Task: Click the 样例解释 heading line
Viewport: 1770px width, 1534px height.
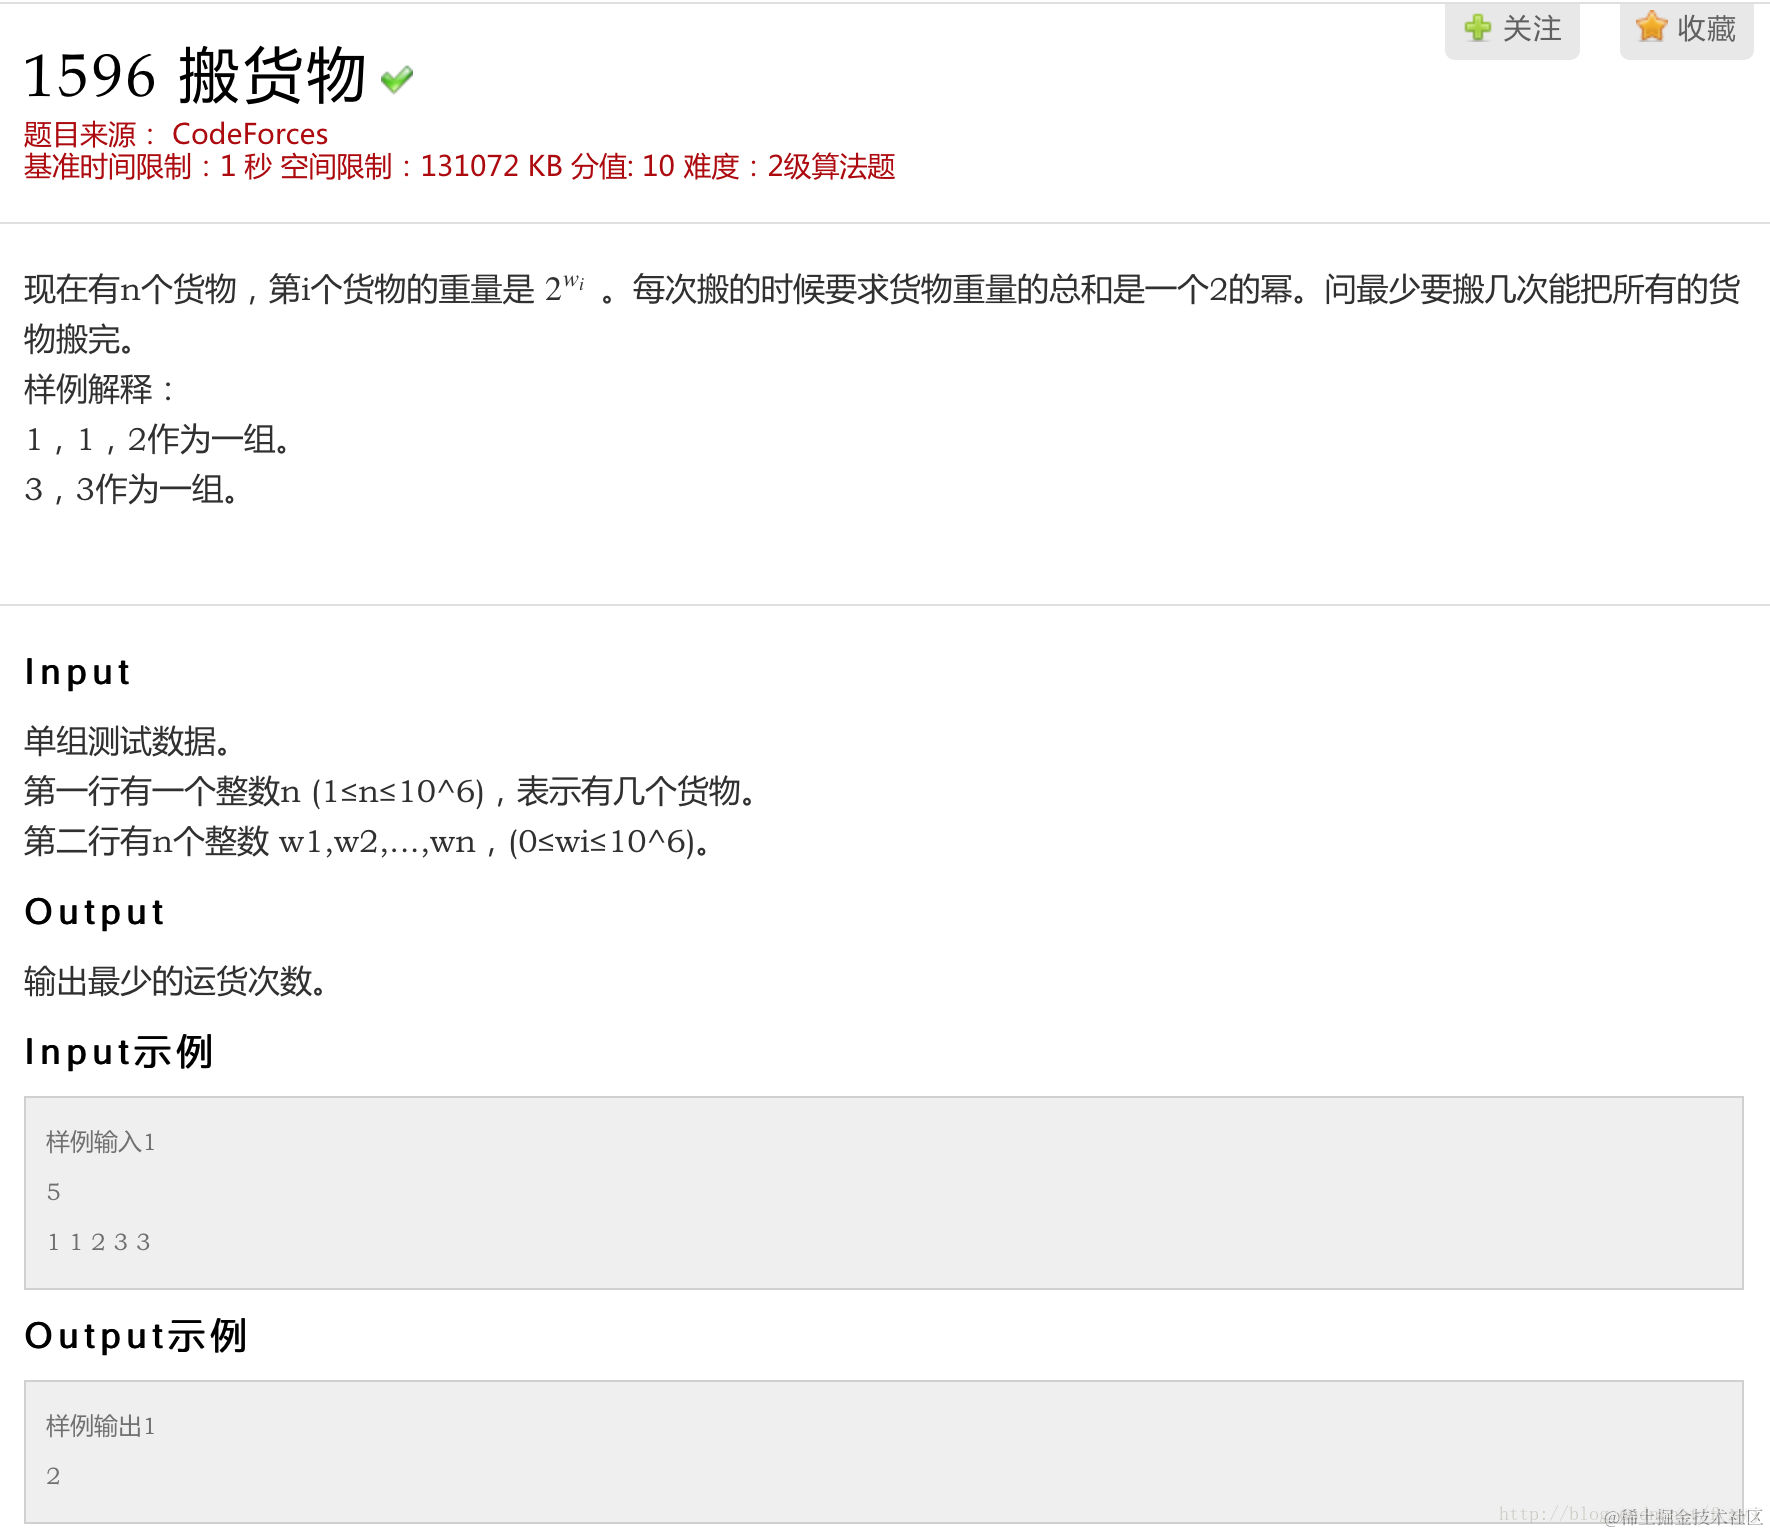Action: (x=99, y=389)
